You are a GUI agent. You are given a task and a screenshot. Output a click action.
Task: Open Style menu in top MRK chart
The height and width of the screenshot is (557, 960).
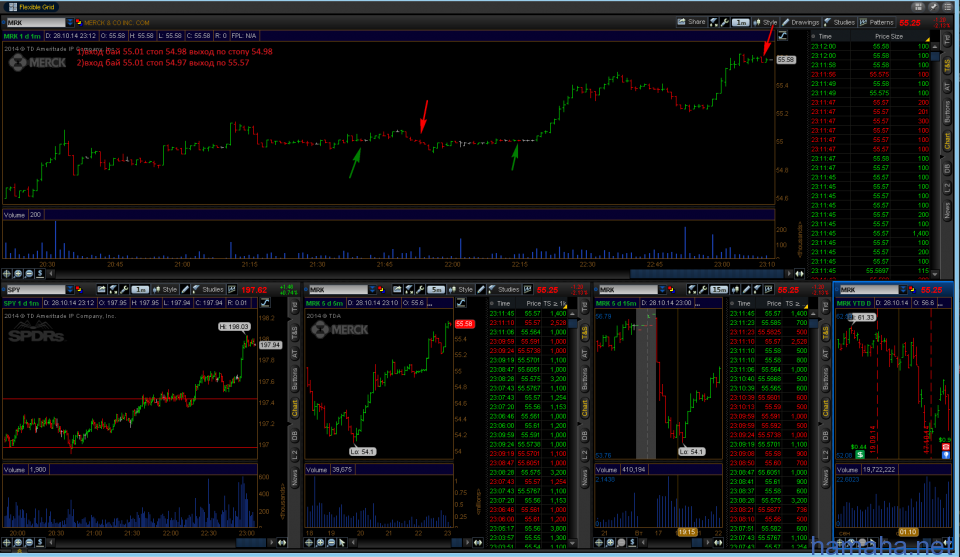[x=765, y=23]
